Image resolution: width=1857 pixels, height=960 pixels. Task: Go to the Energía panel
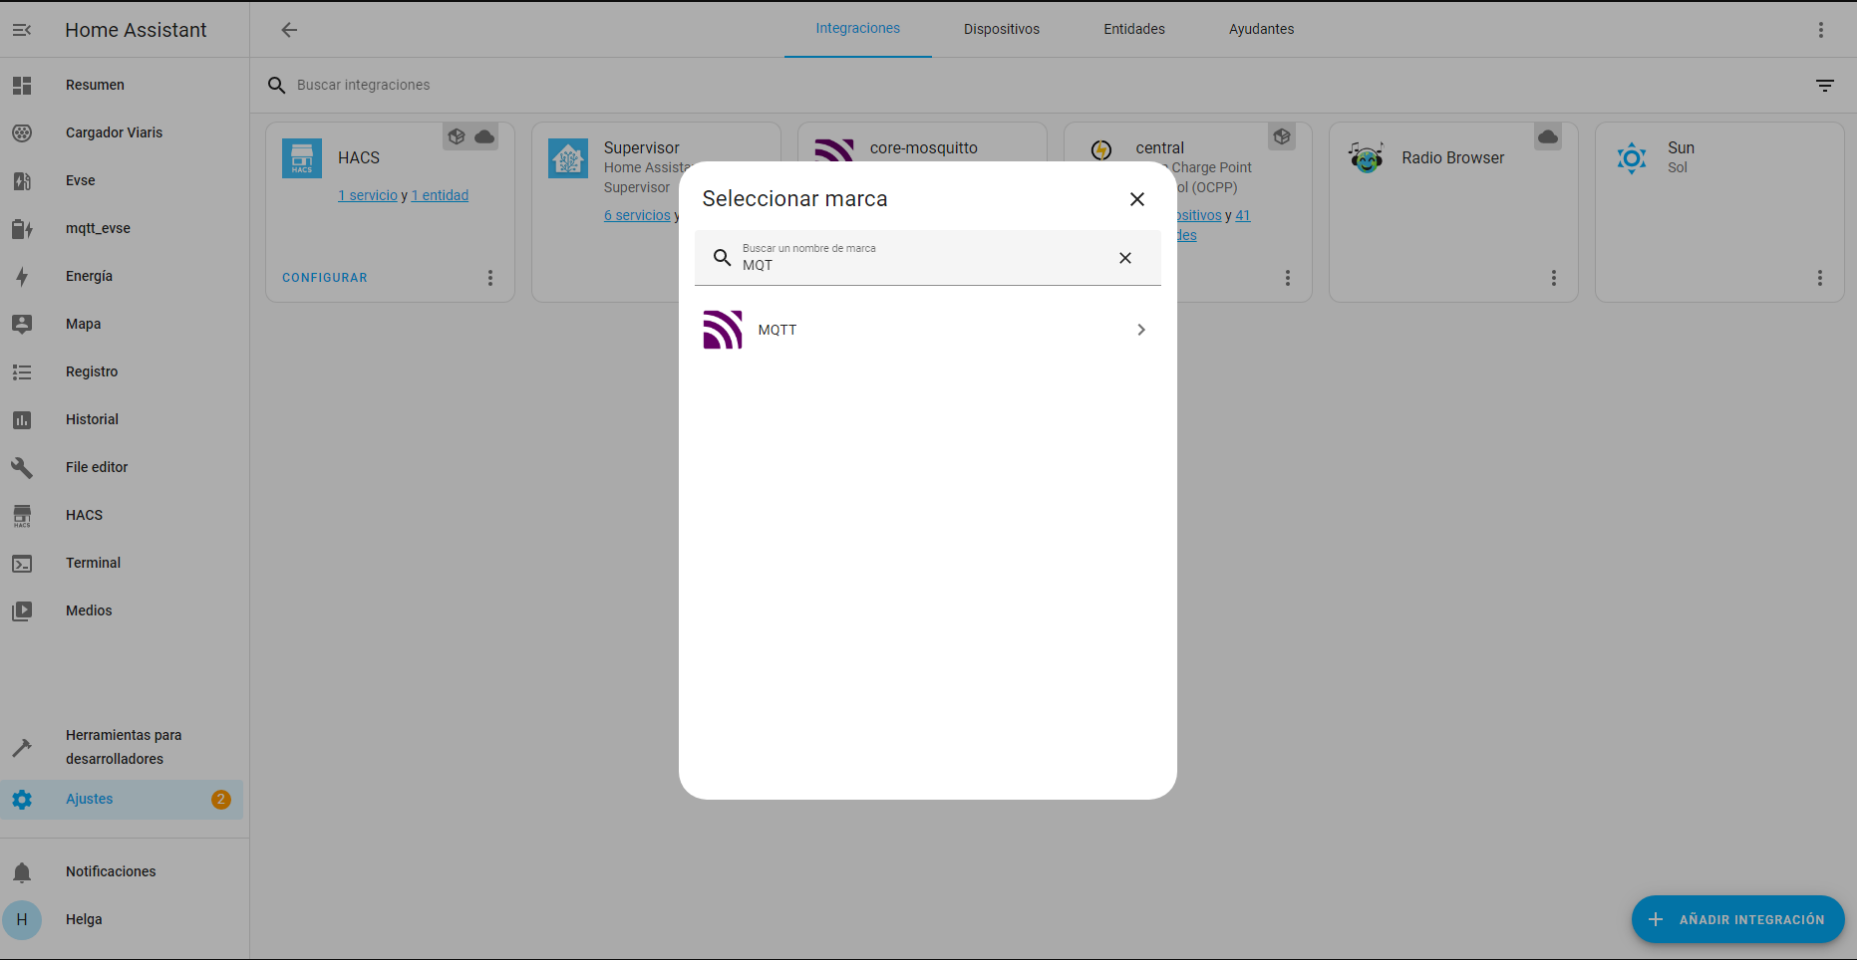point(122,276)
